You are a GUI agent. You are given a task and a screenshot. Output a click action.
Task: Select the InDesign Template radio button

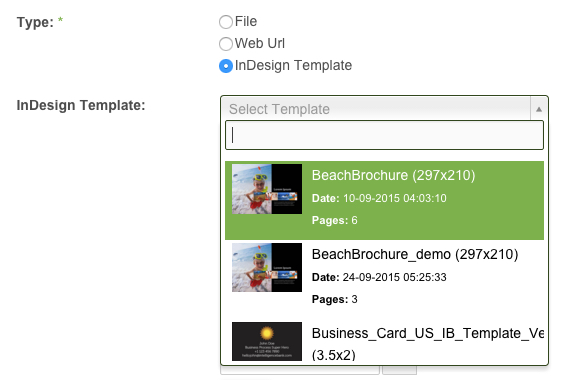pos(226,66)
